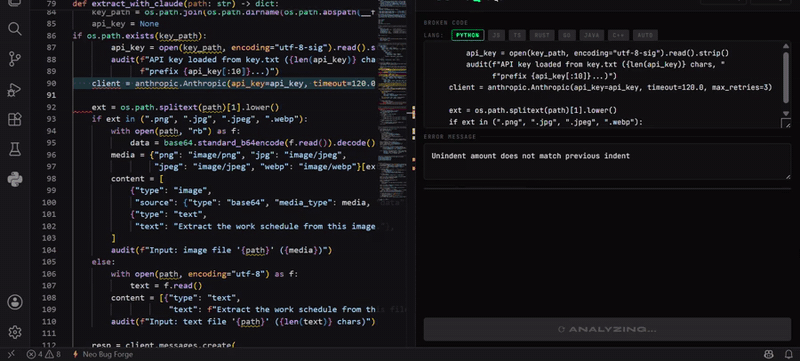Click the Broken Code scrollbar up arrow
This screenshot has width=800, height=361.
pyautogui.click(x=786, y=46)
